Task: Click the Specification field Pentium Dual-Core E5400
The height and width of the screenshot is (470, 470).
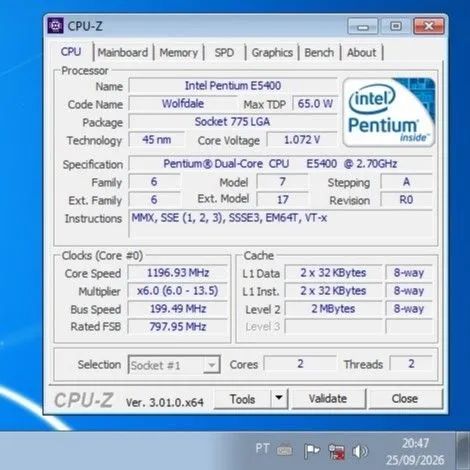Action: [281, 164]
